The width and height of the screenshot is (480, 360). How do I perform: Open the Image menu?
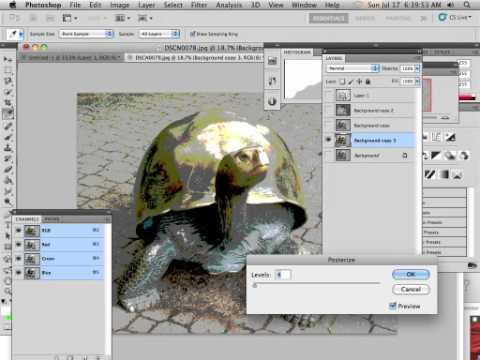(119, 5)
